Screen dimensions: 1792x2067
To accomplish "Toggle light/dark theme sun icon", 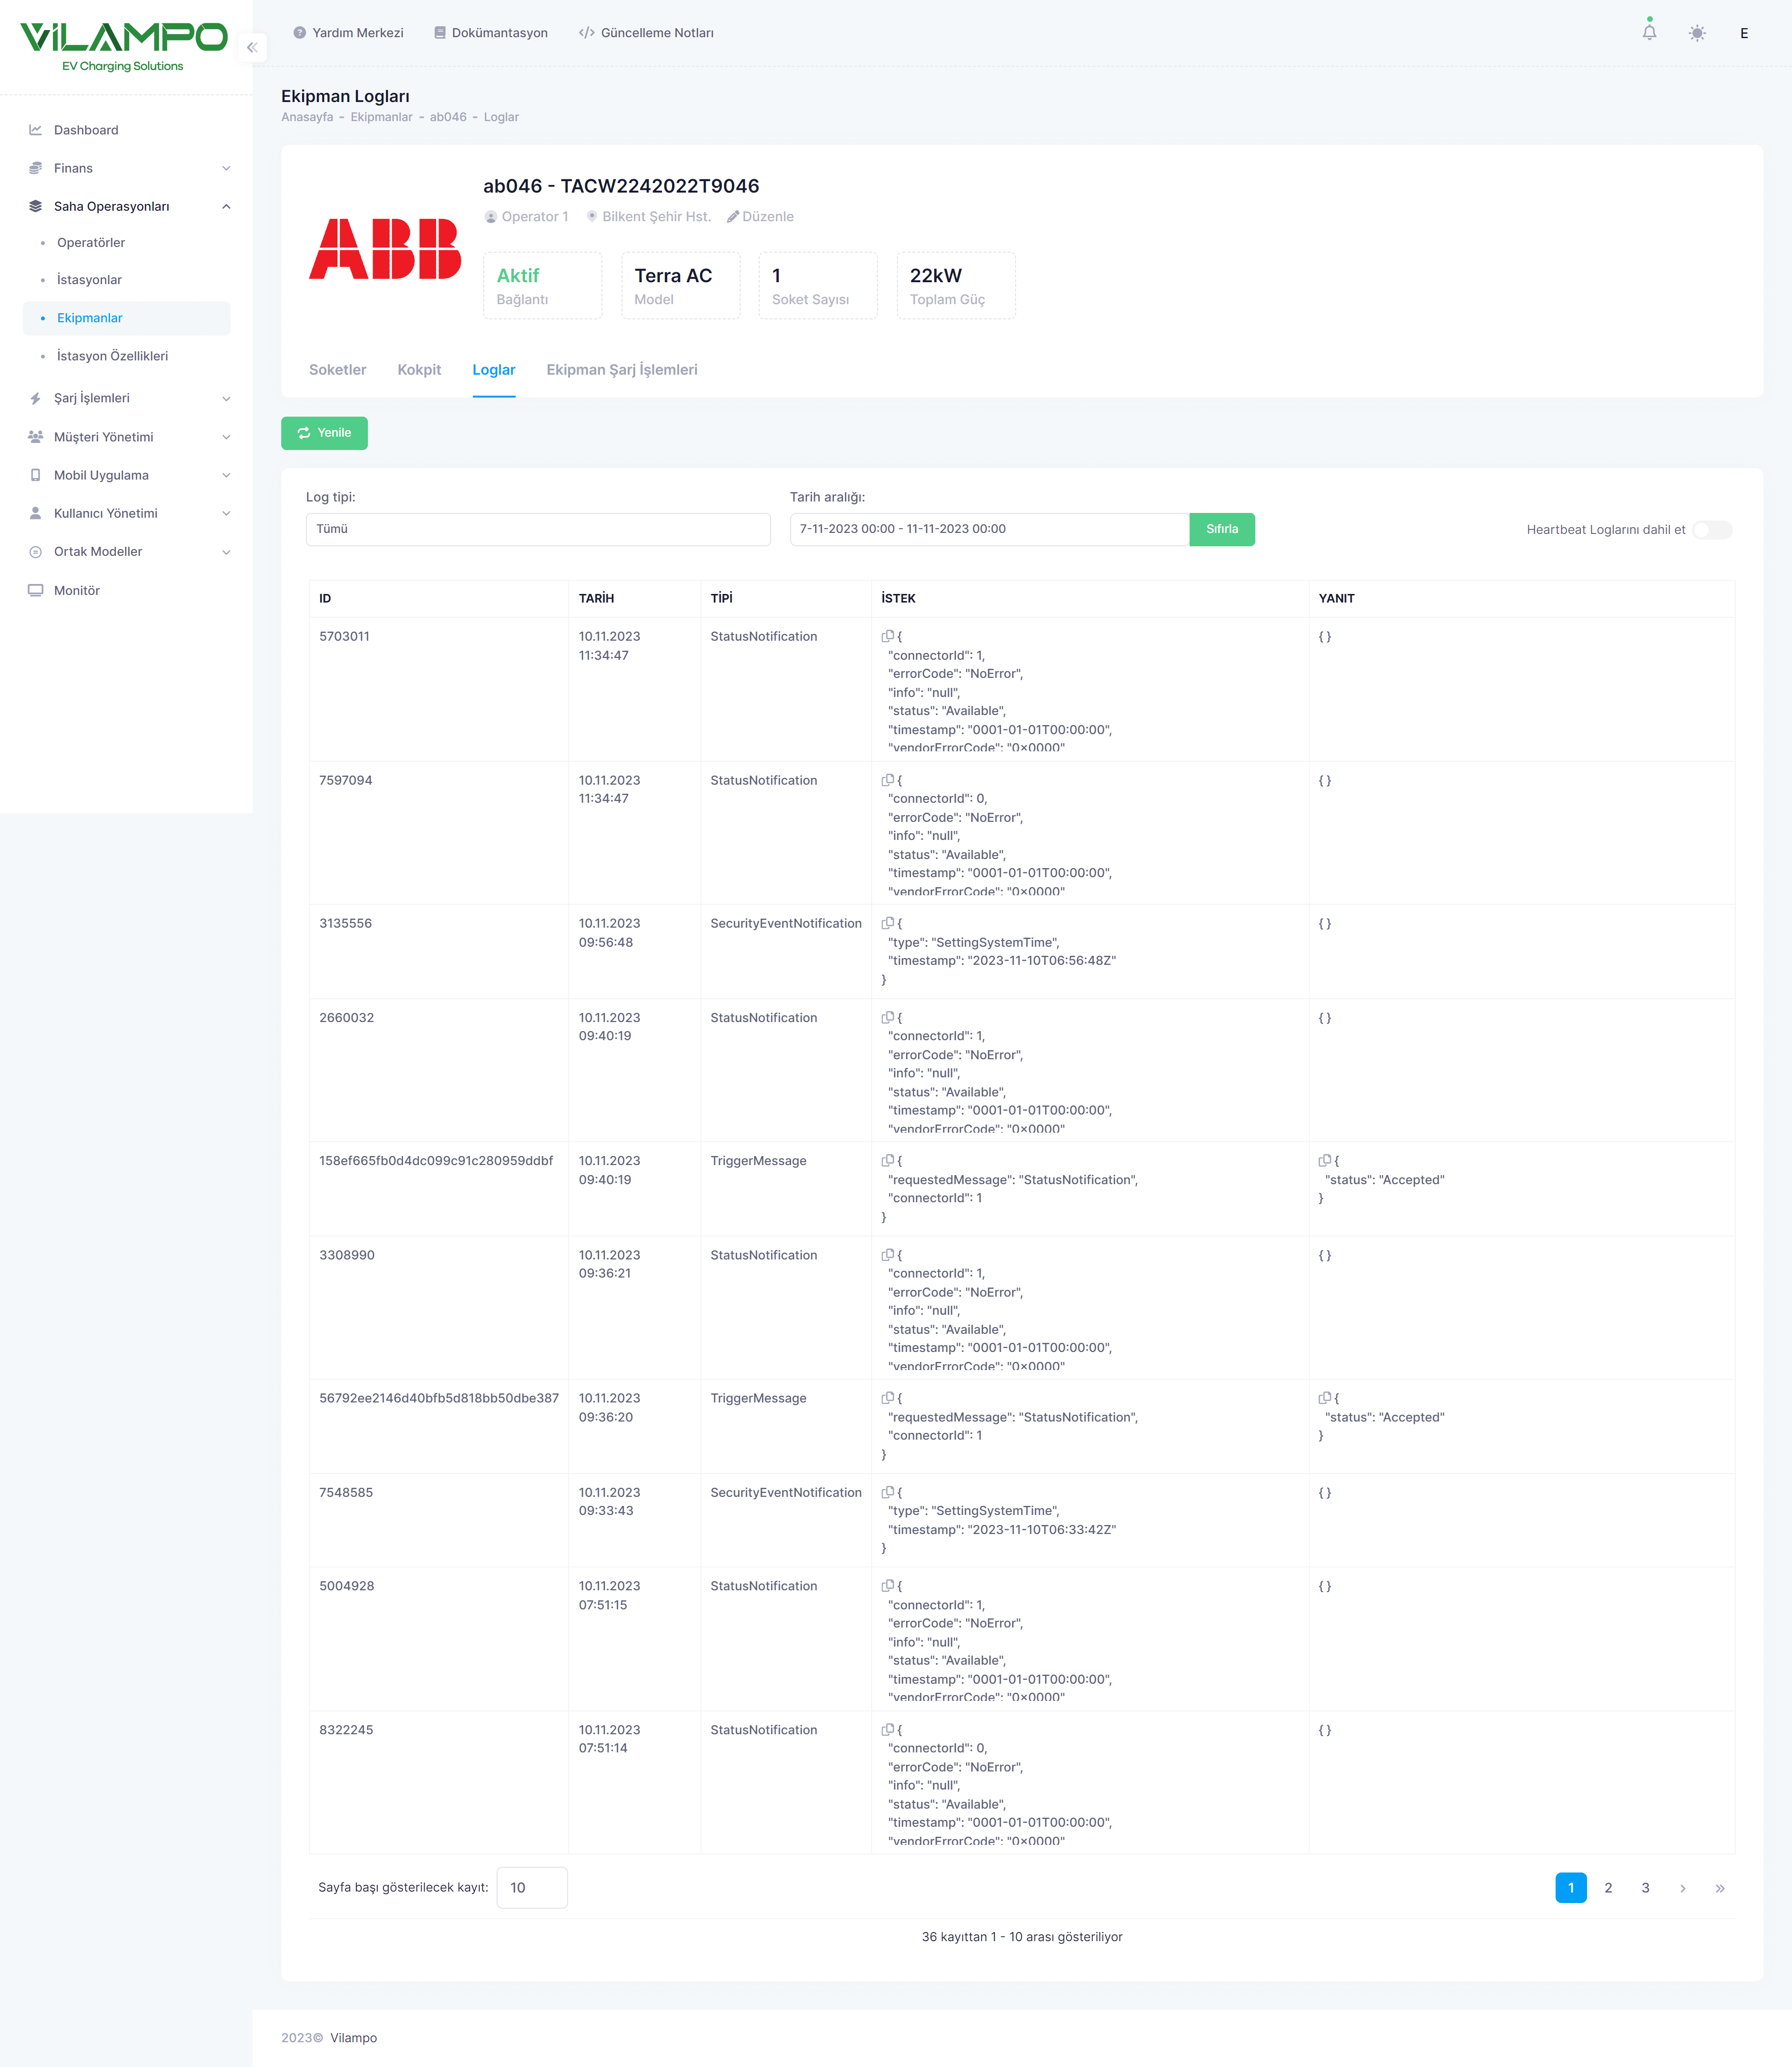I will tap(1697, 33).
